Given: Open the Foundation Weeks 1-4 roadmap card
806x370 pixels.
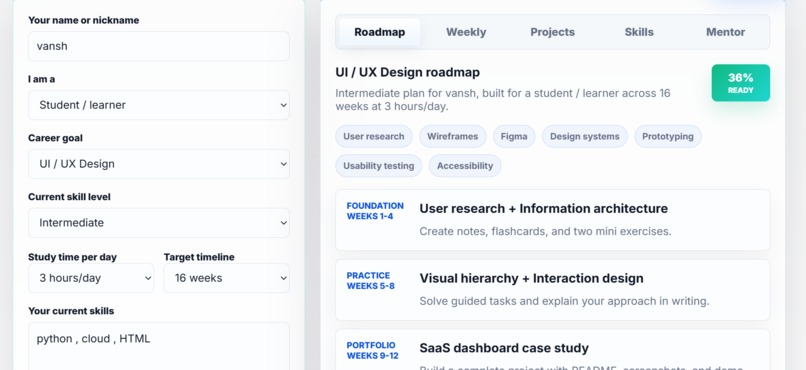Looking at the screenshot, I should click(x=553, y=220).
